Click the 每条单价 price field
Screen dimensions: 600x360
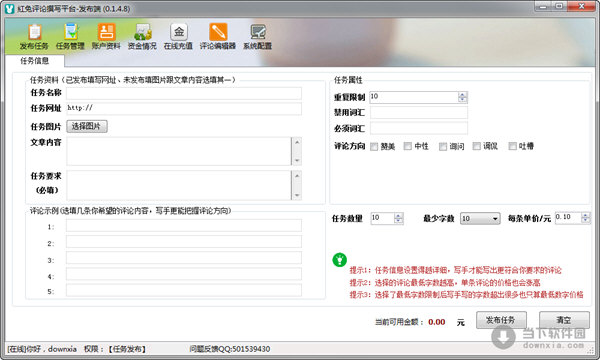tap(568, 218)
